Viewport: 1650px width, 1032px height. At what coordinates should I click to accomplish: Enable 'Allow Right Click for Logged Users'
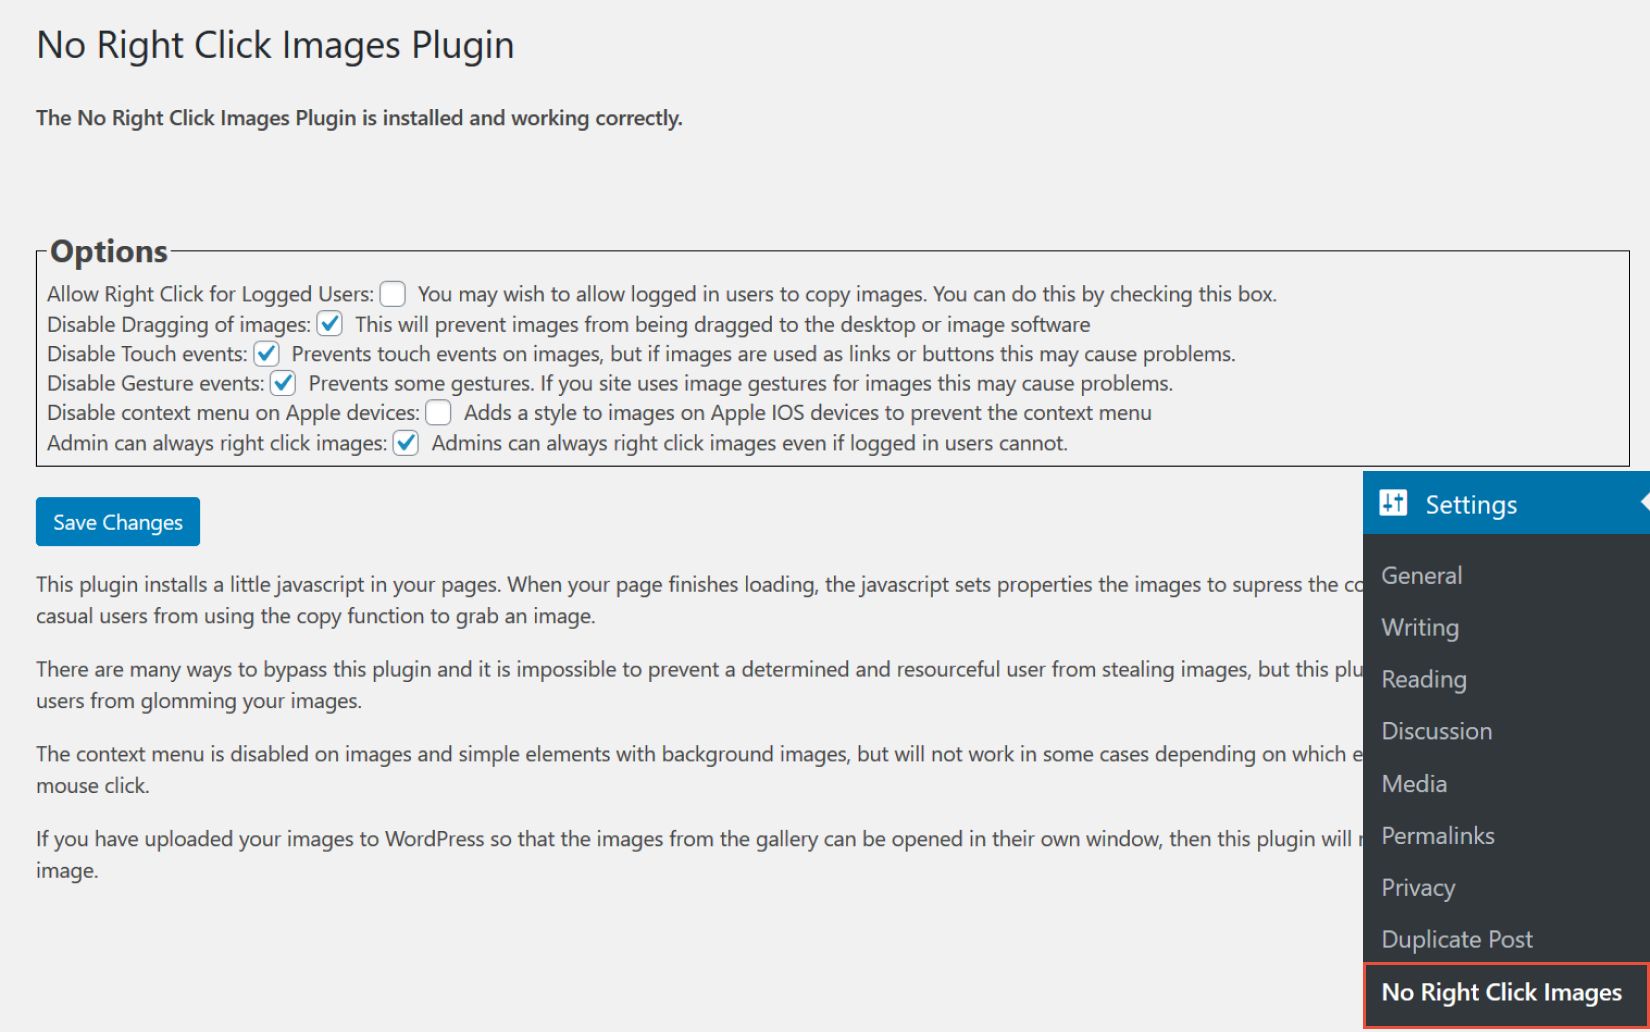click(391, 294)
